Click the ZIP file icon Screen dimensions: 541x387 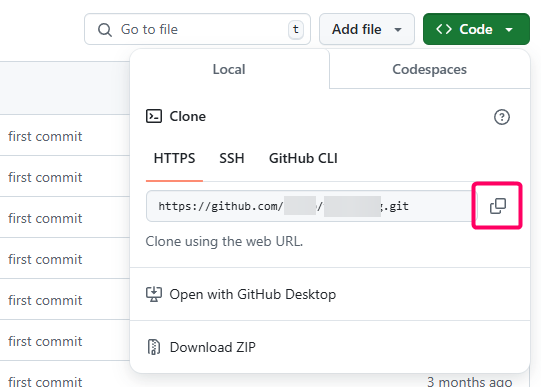pyautogui.click(x=154, y=347)
